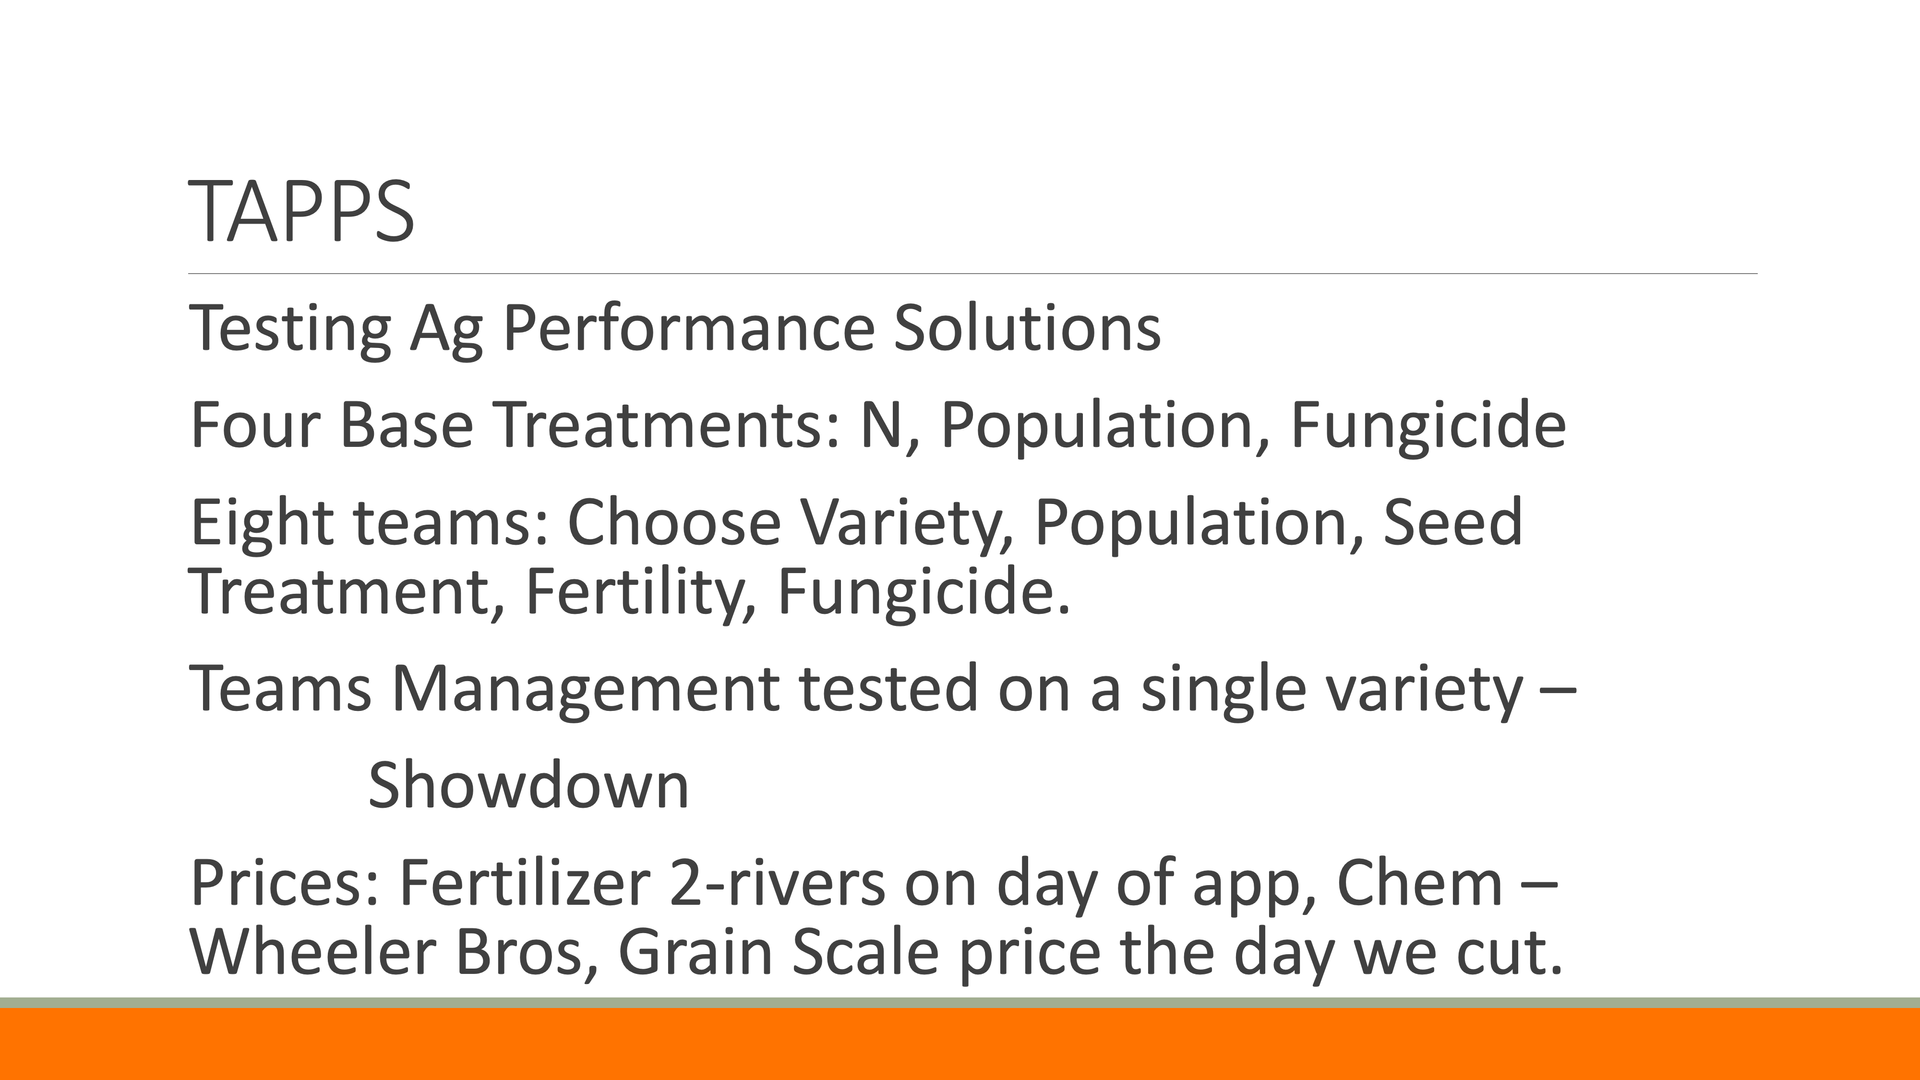Select the Testing Ag Performance Solutions line
Viewport: 1920px width, 1080px height.
[x=675, y=328]
